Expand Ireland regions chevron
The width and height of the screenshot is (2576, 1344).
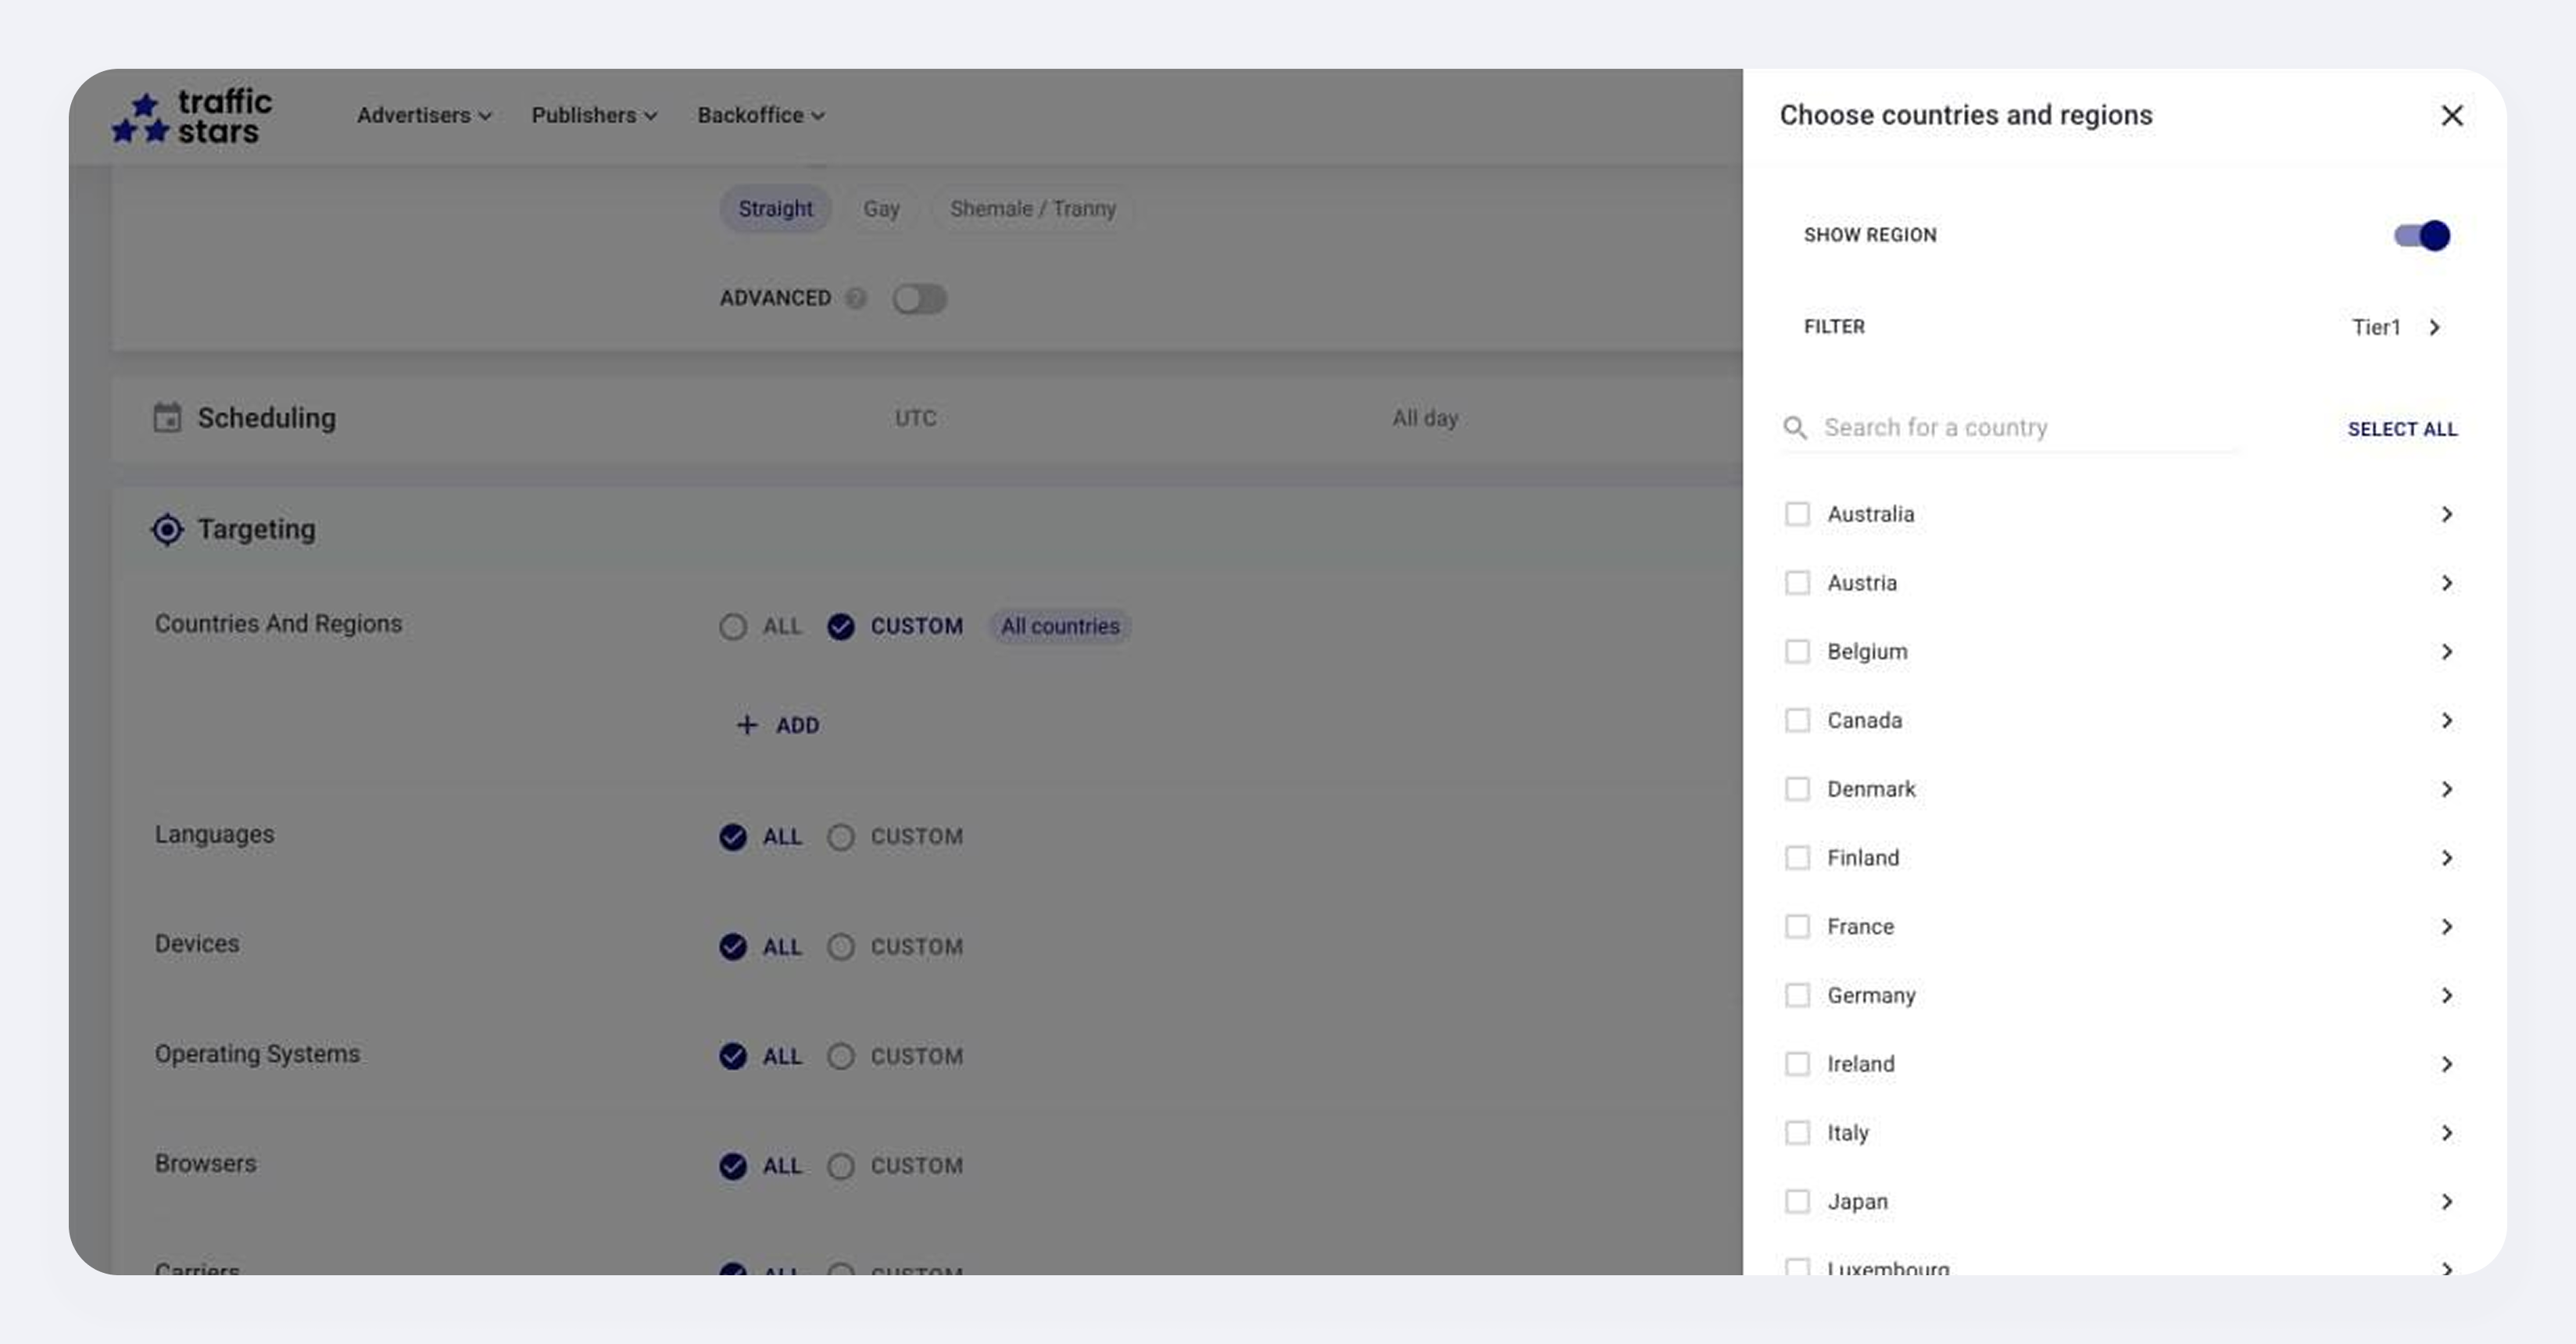(2446, 1064)
